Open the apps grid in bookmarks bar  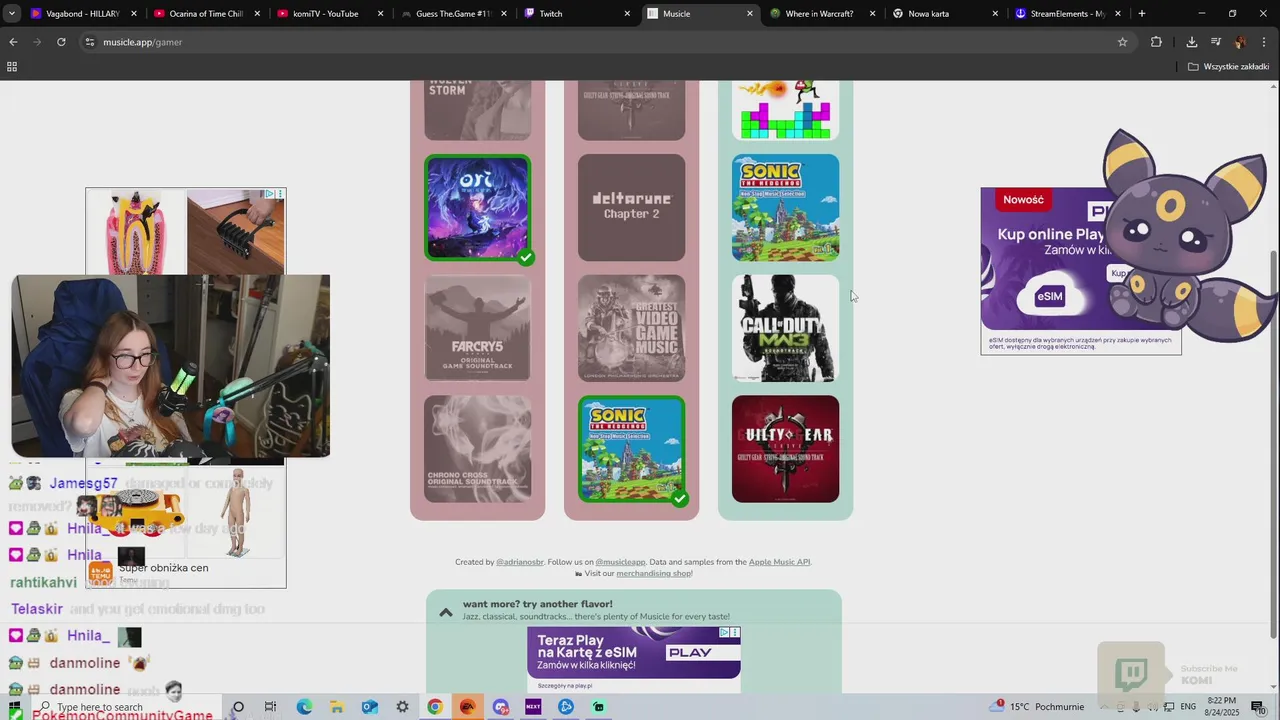12,67
